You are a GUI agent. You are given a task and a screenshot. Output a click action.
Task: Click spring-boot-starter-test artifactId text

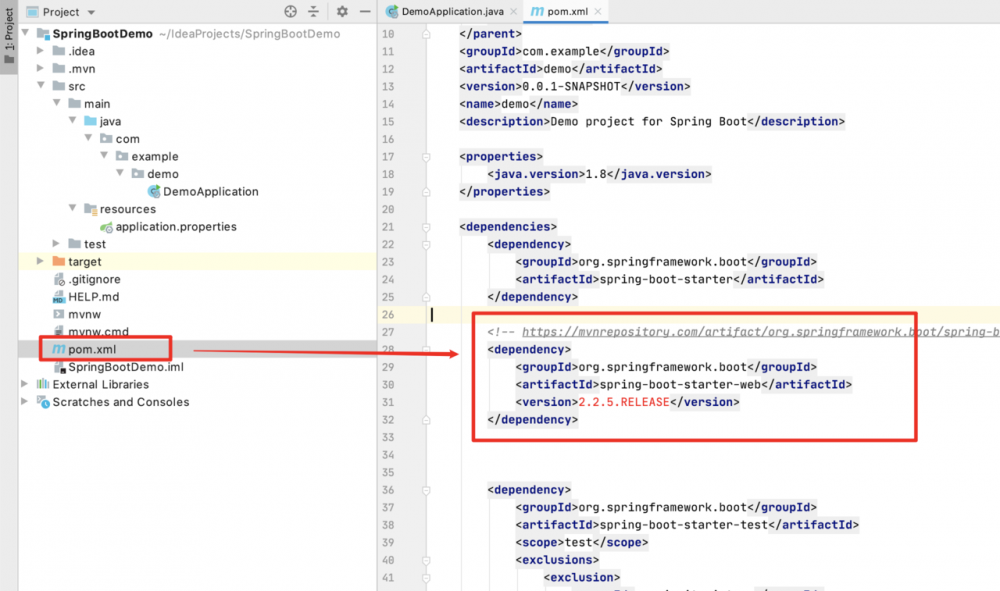coord(684,525)
